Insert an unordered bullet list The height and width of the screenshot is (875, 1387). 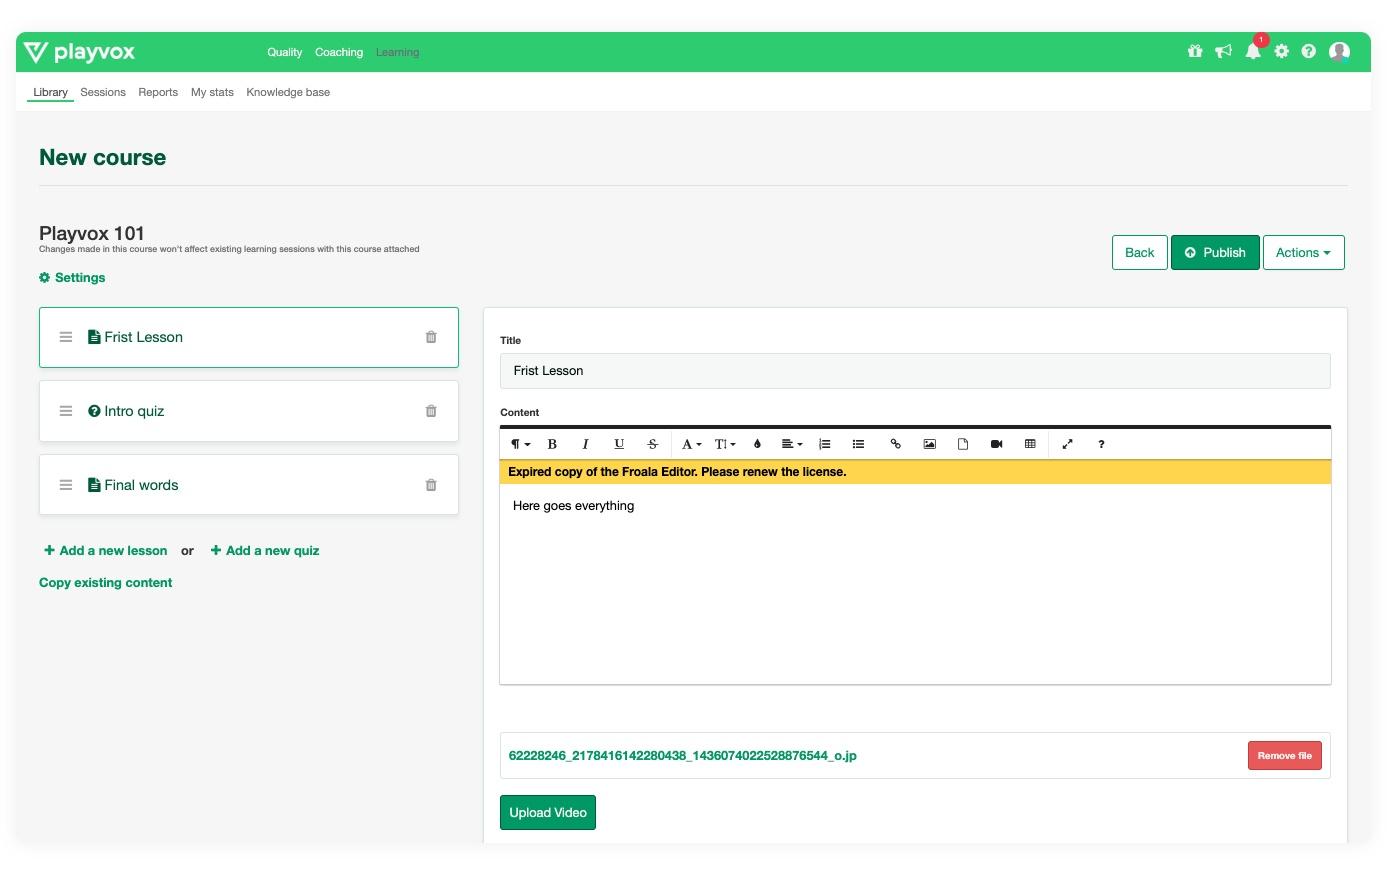pos(858,444)
